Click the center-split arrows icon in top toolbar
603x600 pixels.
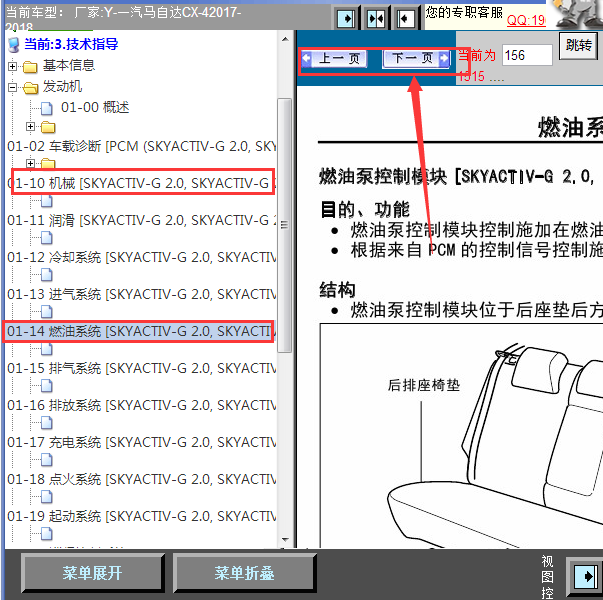(375, 18)
